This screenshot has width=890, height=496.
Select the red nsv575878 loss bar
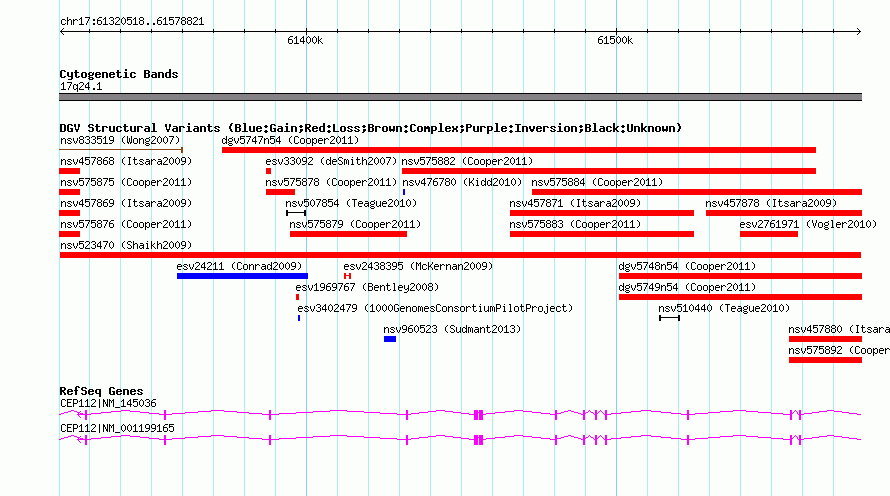(280, 192)
